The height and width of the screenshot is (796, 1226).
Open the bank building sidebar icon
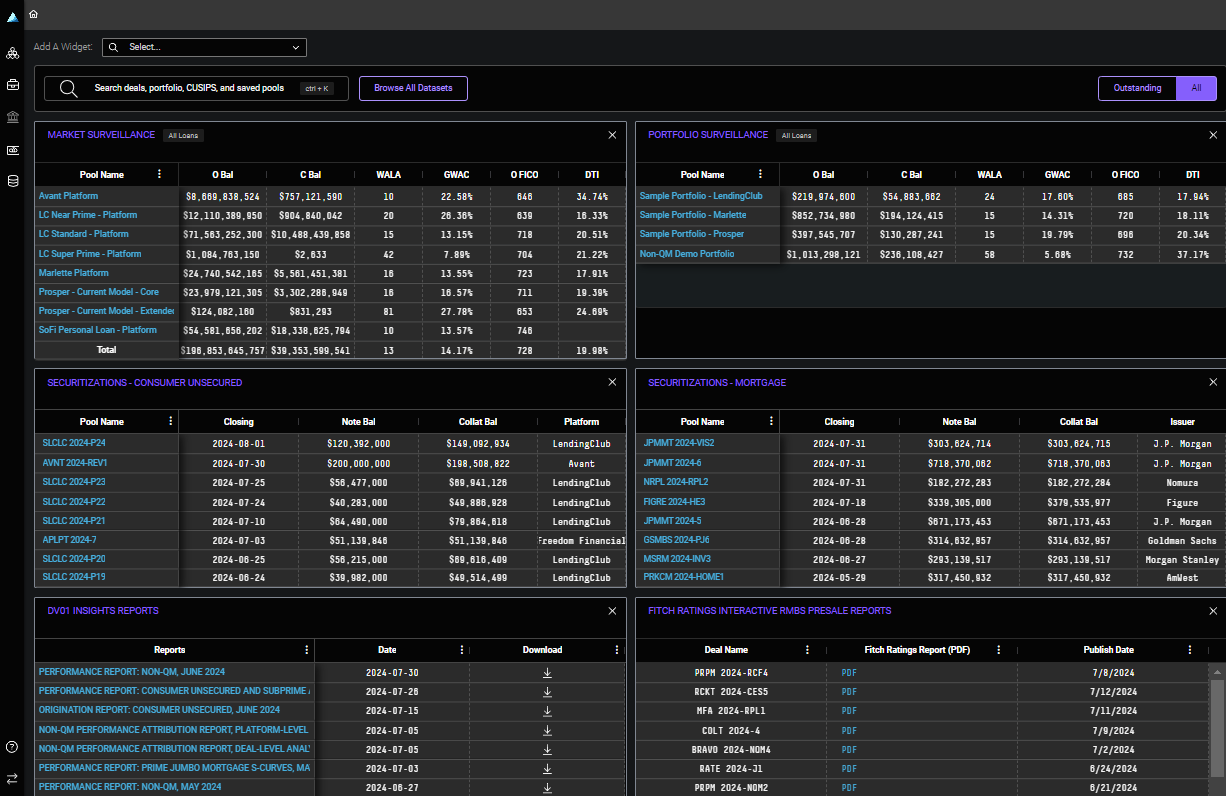(x=12, y=117)
